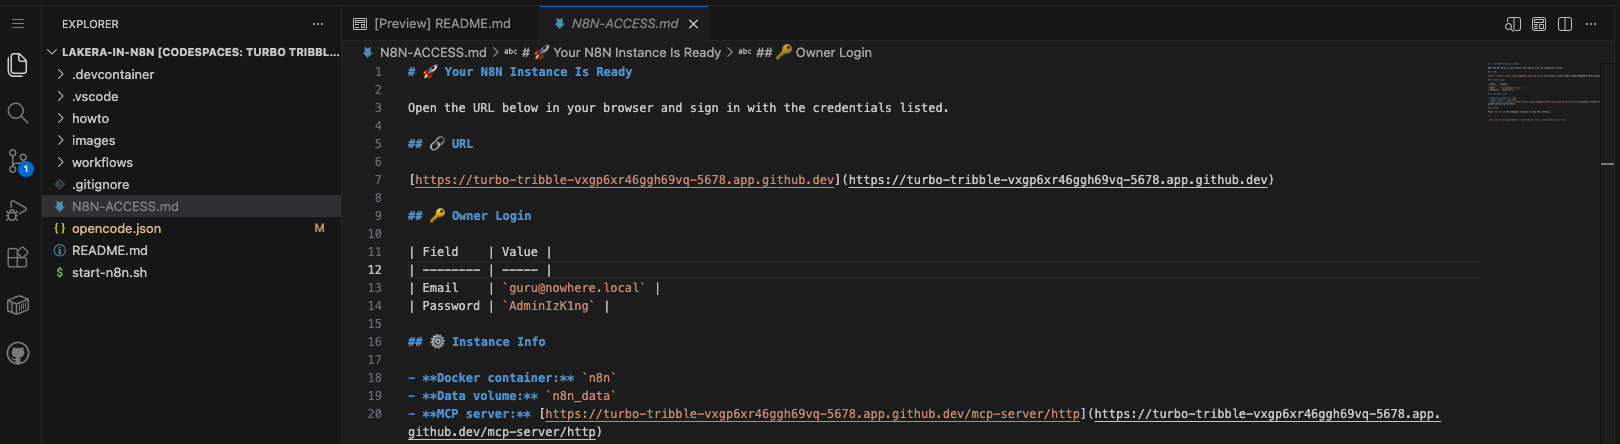Select N8N-ACCESS.md in the file tree

tap(192, 206)
